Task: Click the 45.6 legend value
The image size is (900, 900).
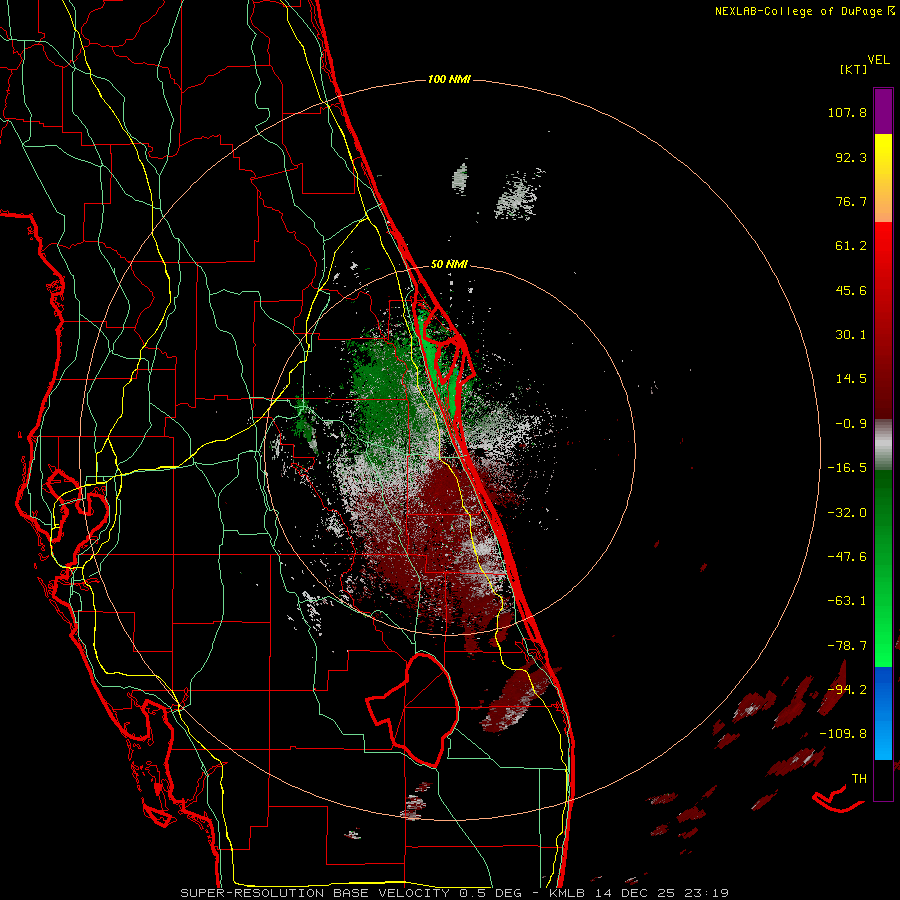Action: [x=851, y=290]
